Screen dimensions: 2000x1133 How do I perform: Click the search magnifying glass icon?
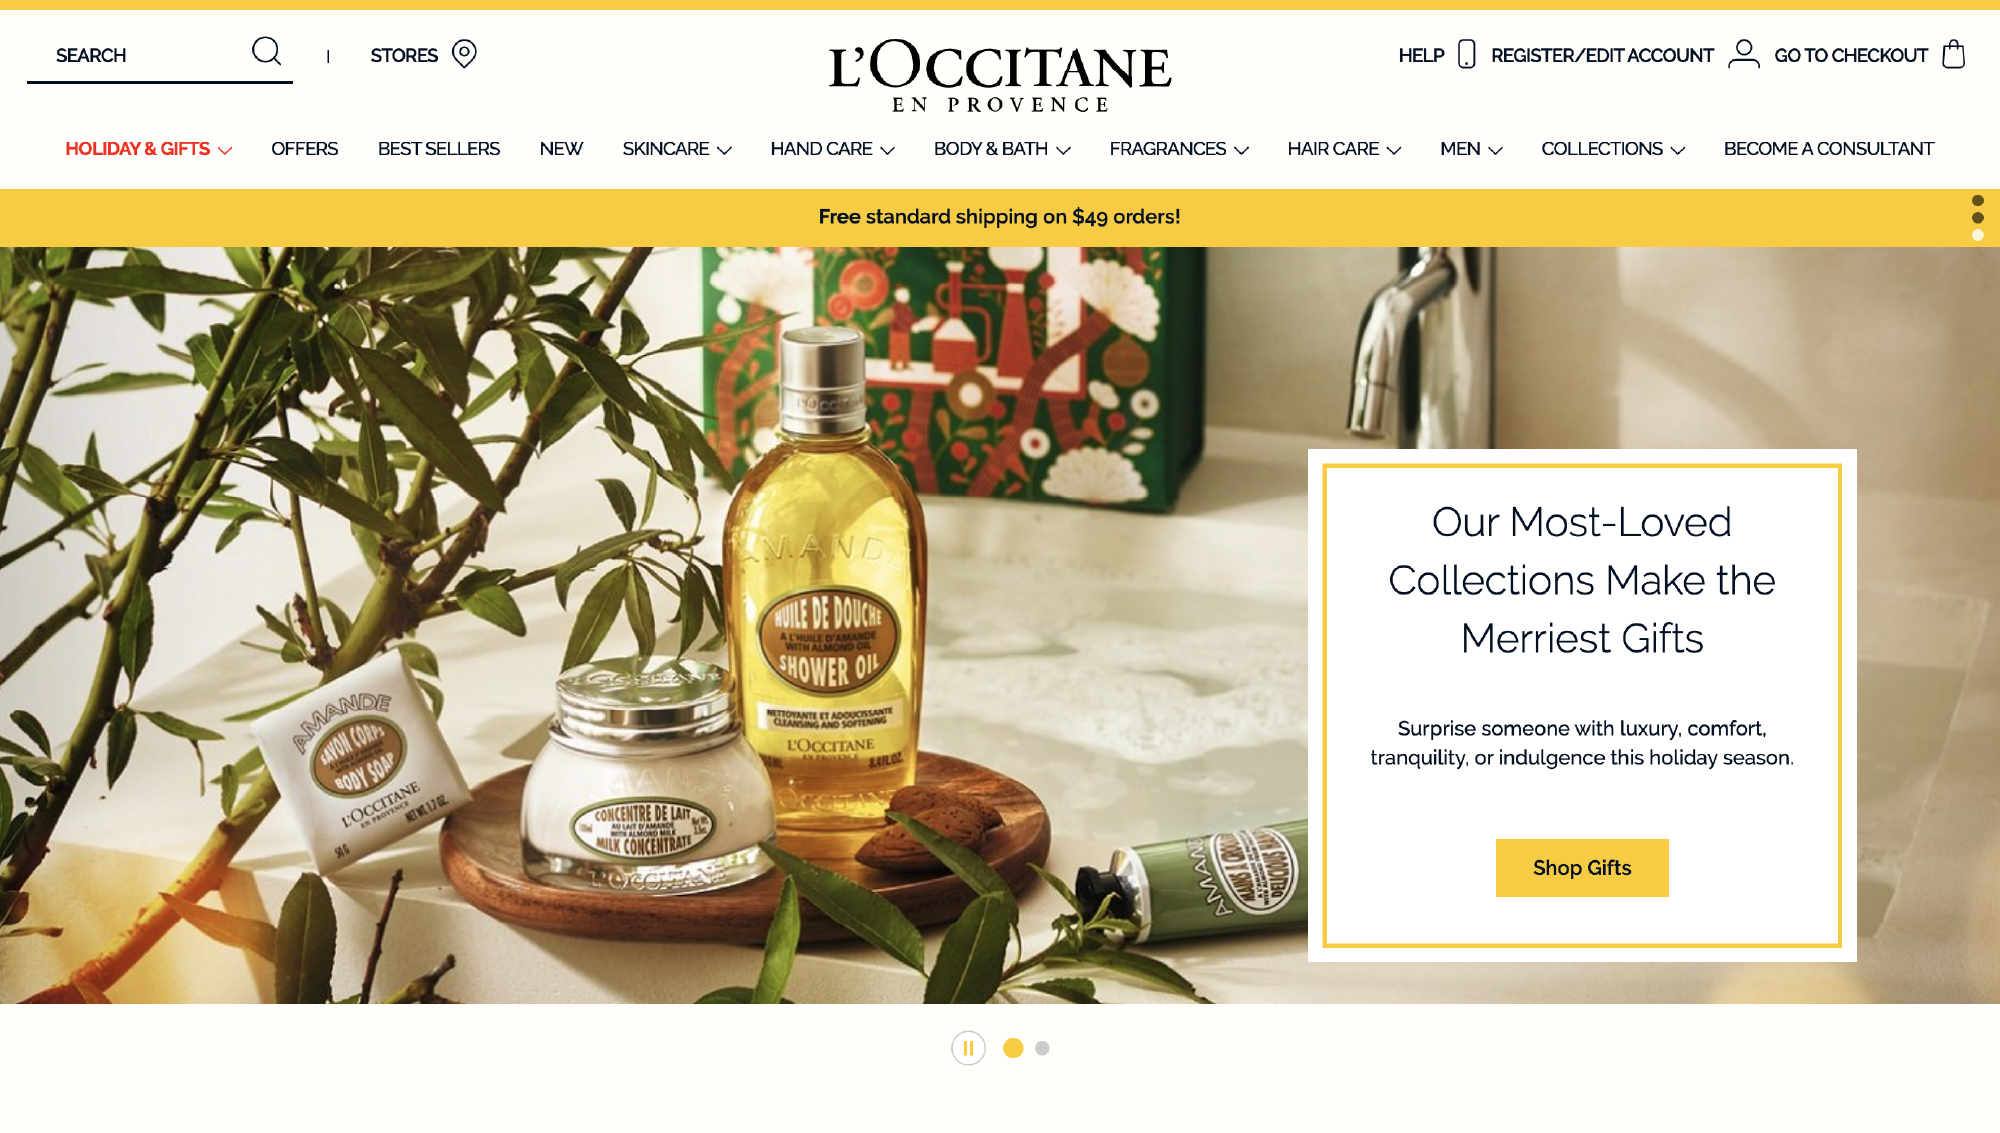[266, 51]
